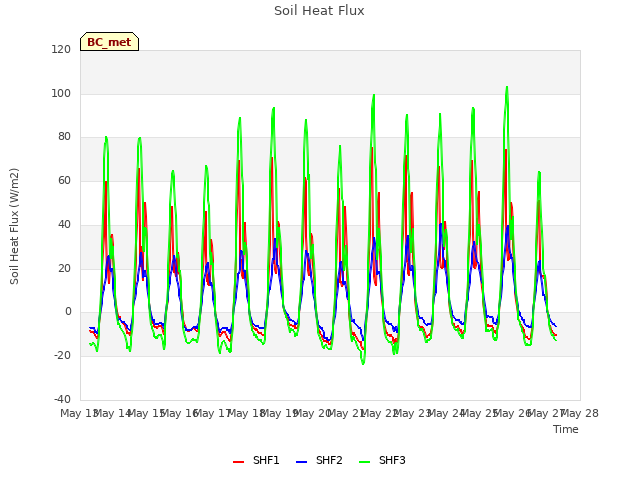Toggle the SHF3 legend entry

(382, 460)
